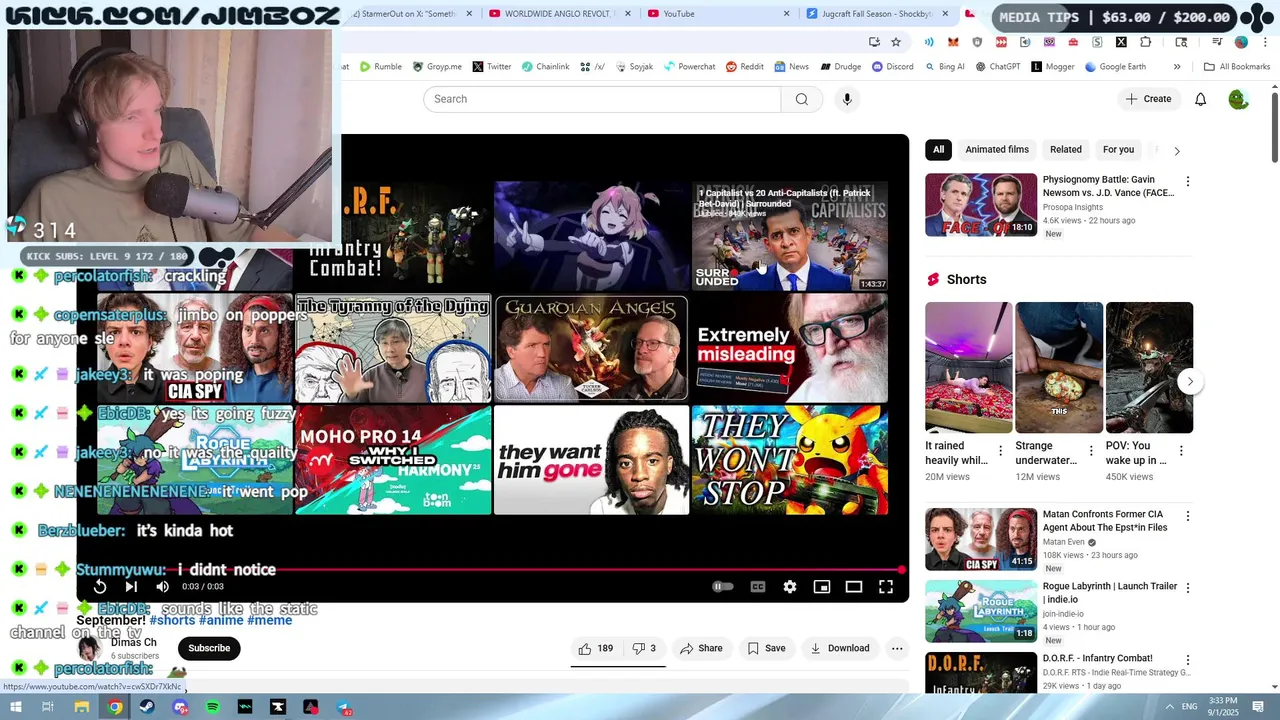Select the All filter chip

[x=938, y=150]
